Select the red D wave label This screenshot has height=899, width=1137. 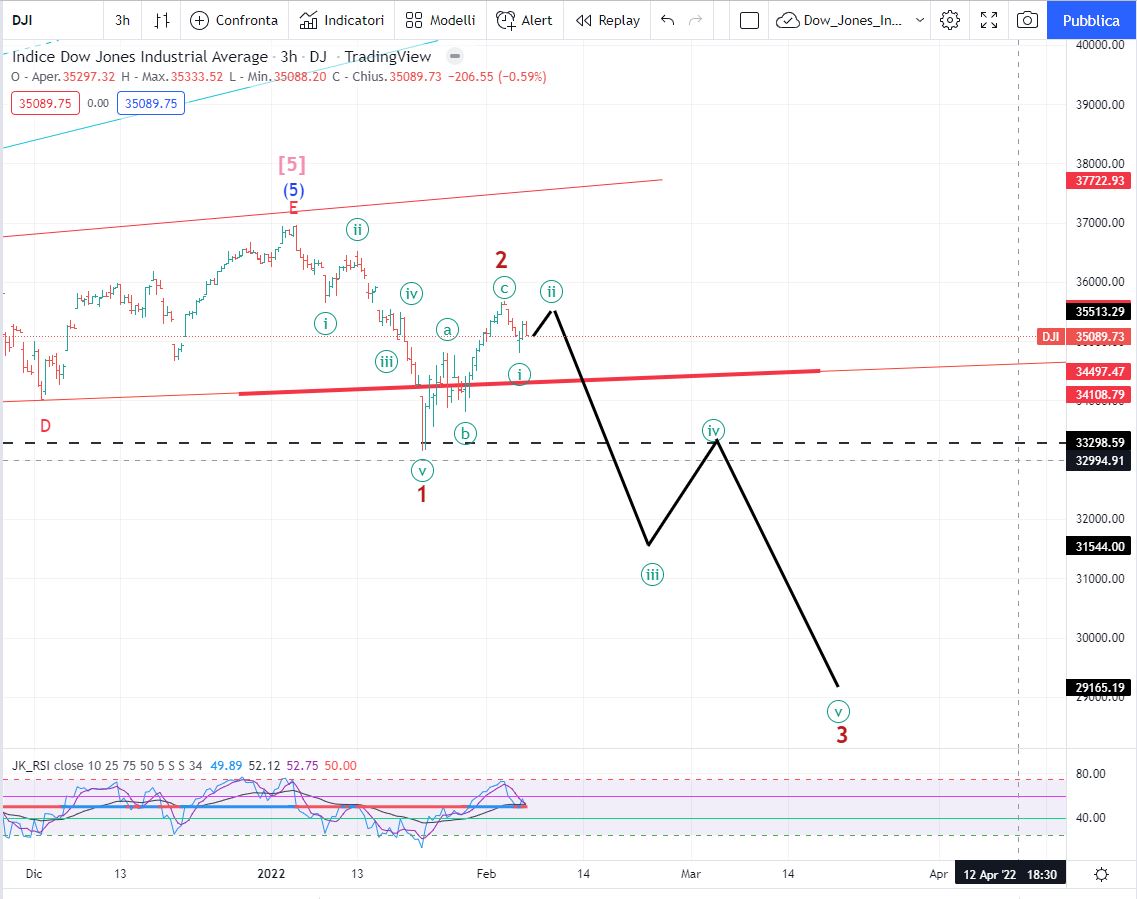(x=45, y=426)
